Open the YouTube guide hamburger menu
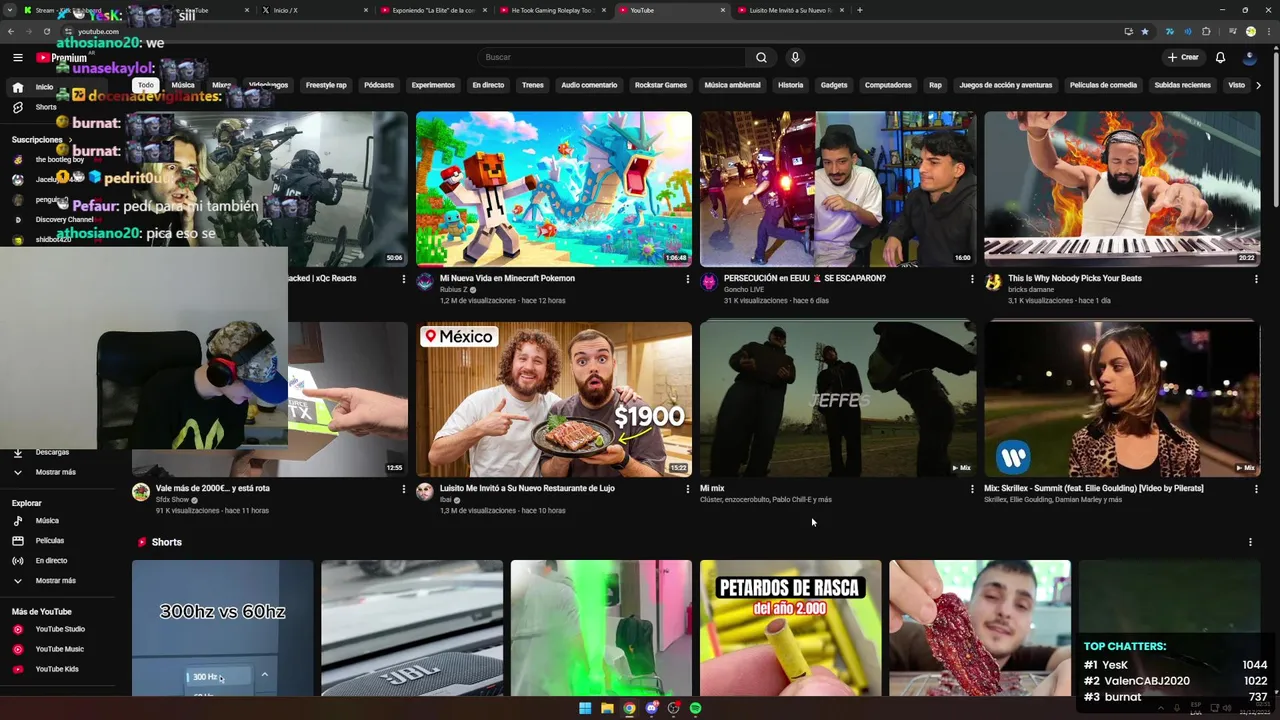Image resolution: width=1280 pixels, height=720 pixels. pos(17,57)
